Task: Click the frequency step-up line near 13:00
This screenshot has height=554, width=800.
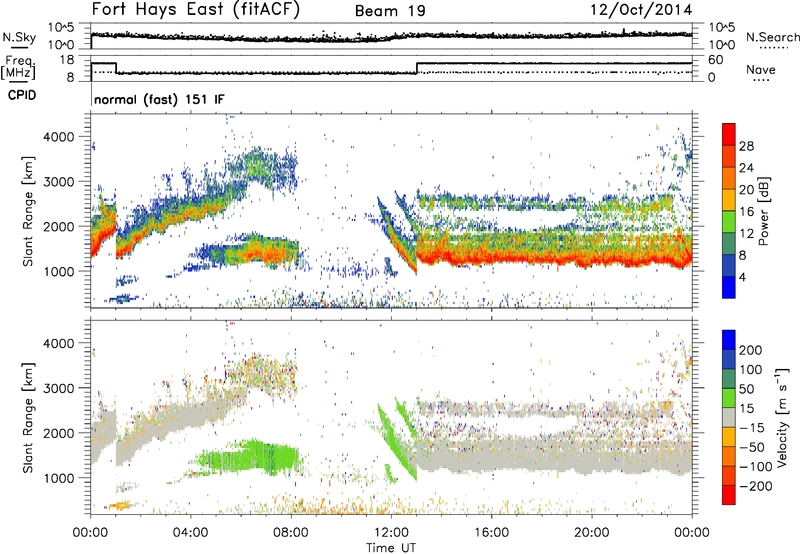Action: coord(417,68)
